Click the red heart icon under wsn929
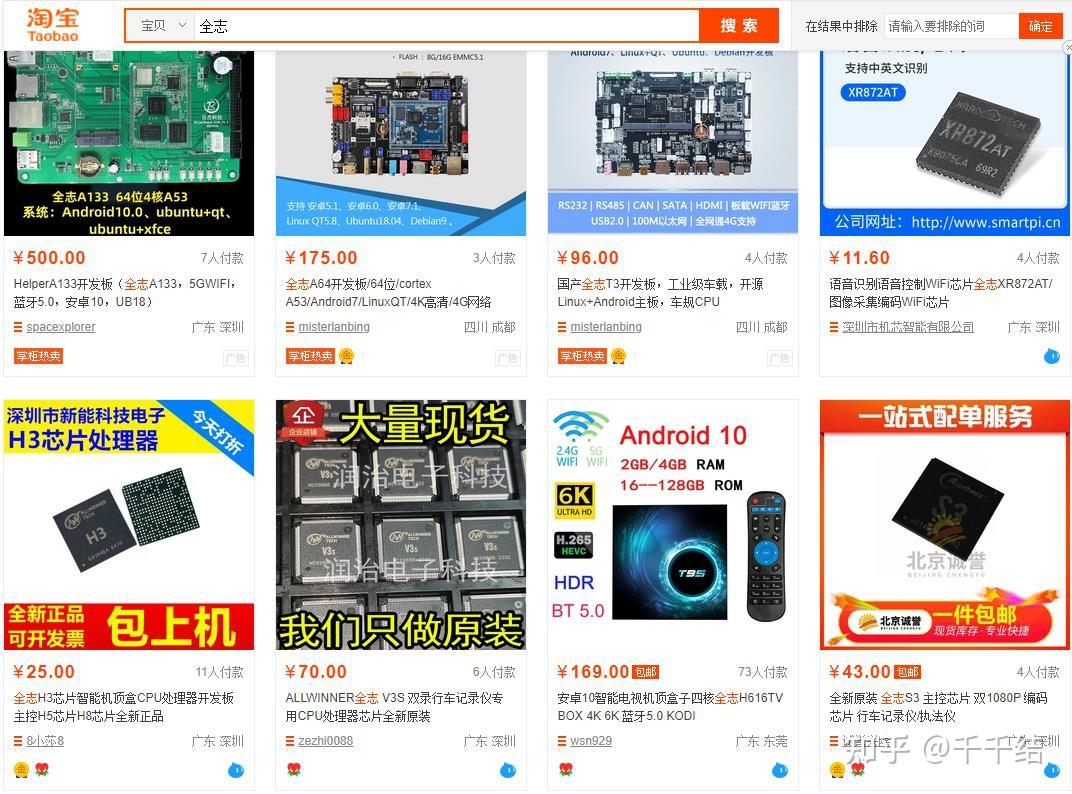 [x=566, y=770]
